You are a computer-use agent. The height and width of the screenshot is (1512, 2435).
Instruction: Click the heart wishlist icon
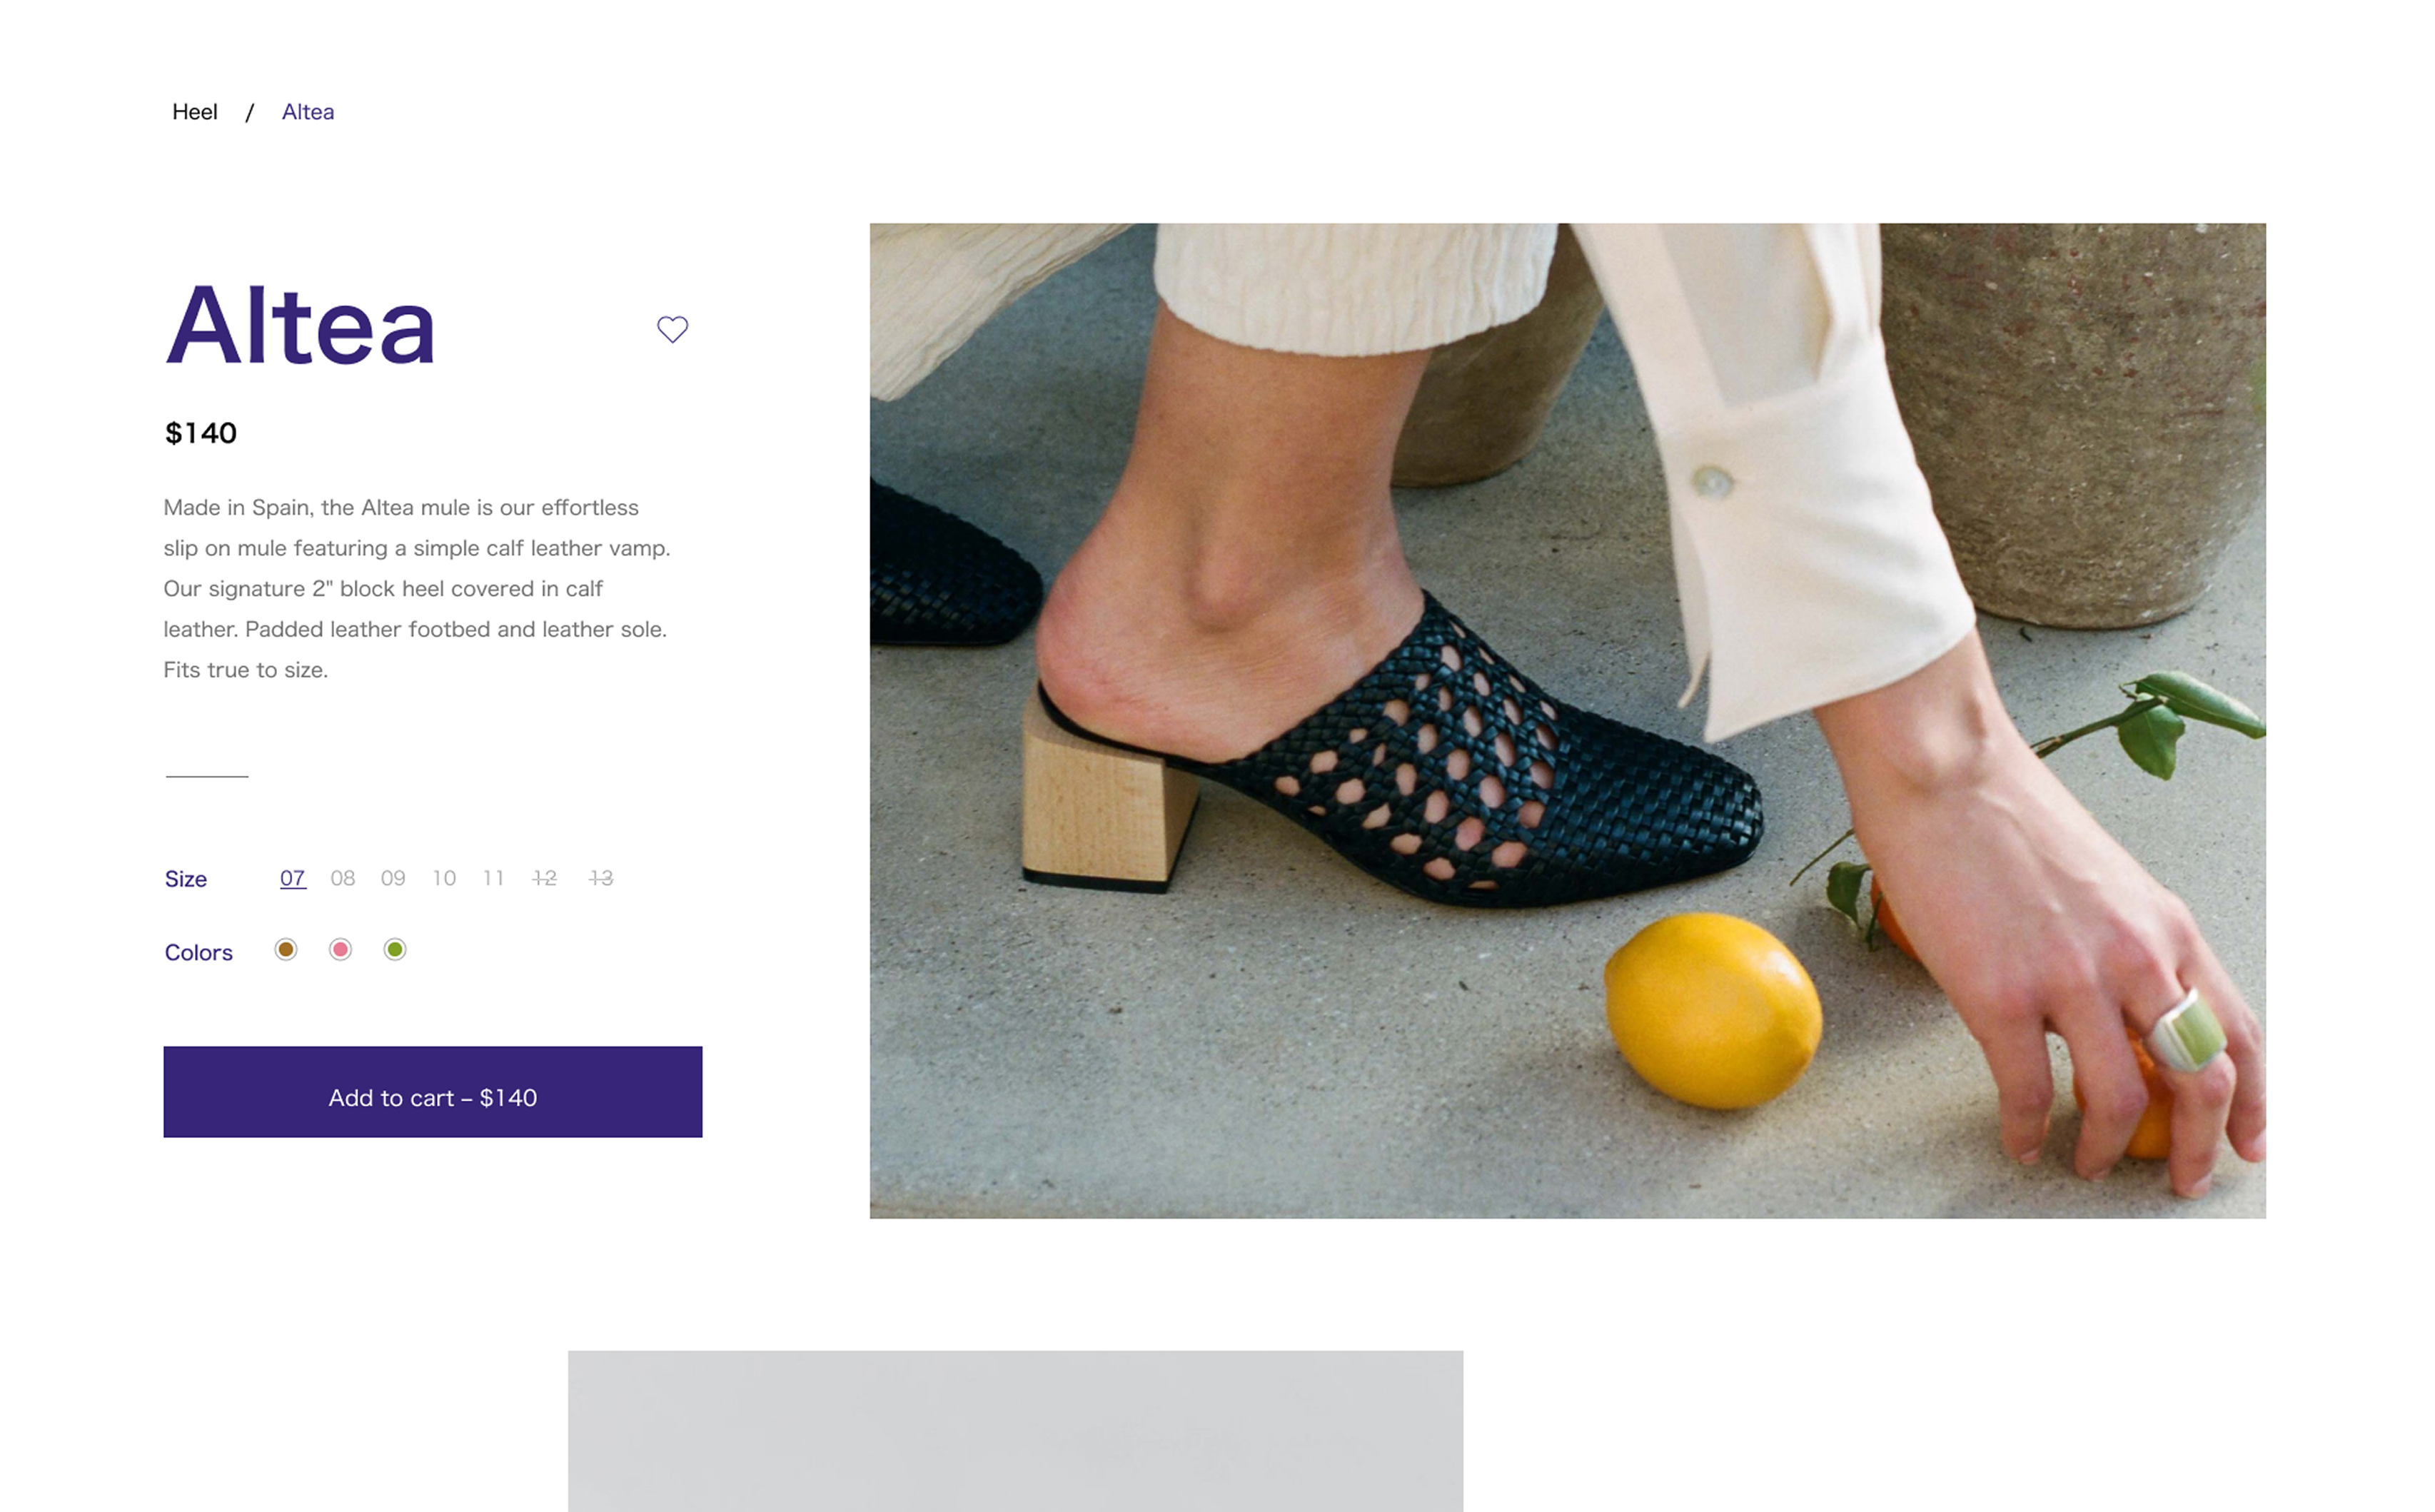(x=672, y=329)
